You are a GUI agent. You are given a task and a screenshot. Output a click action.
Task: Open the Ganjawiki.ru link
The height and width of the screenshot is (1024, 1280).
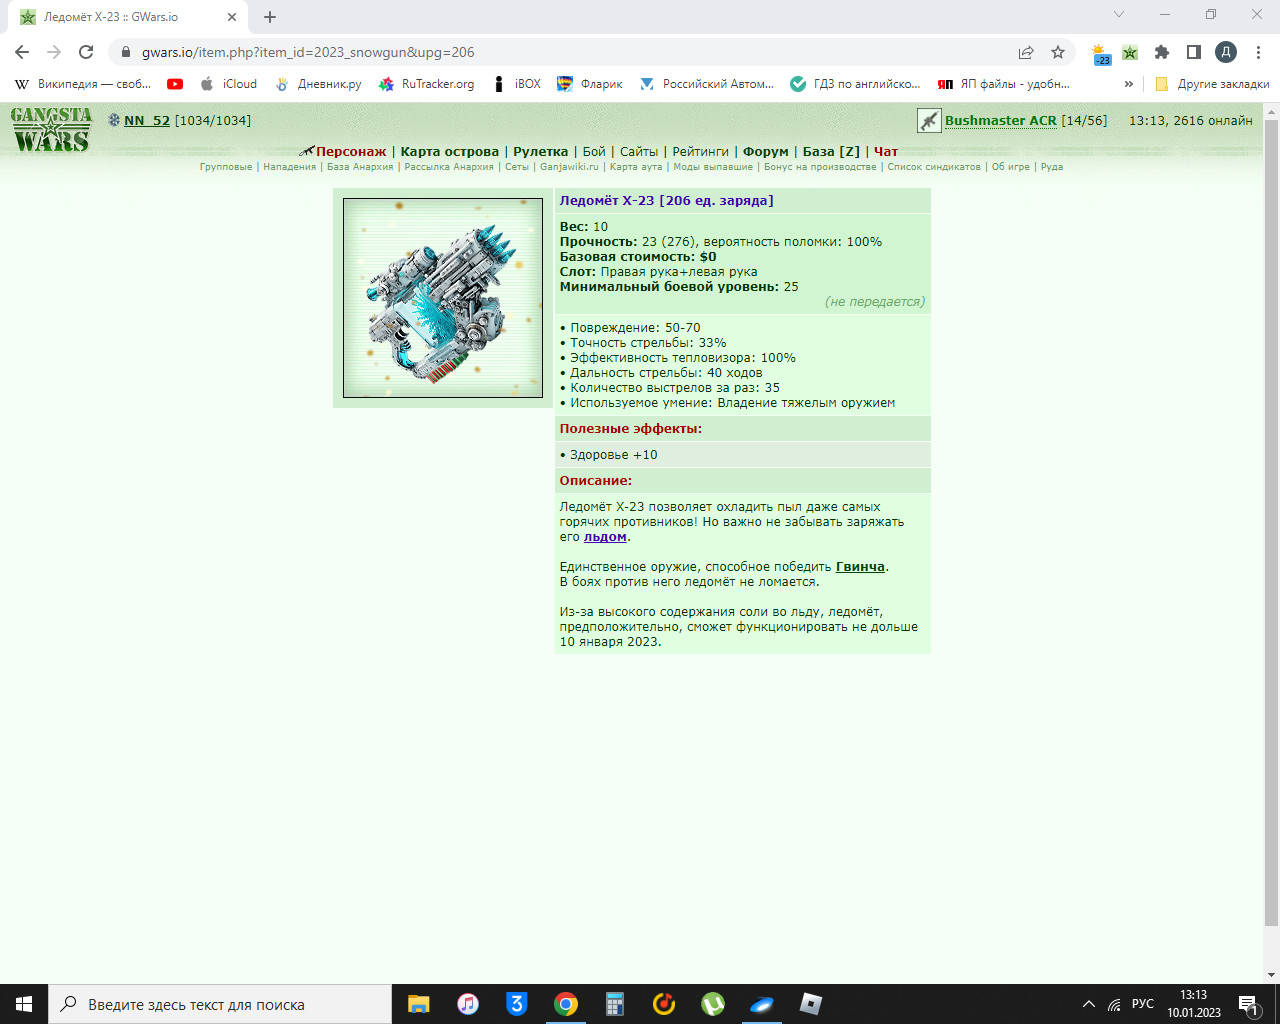(569, 167)
